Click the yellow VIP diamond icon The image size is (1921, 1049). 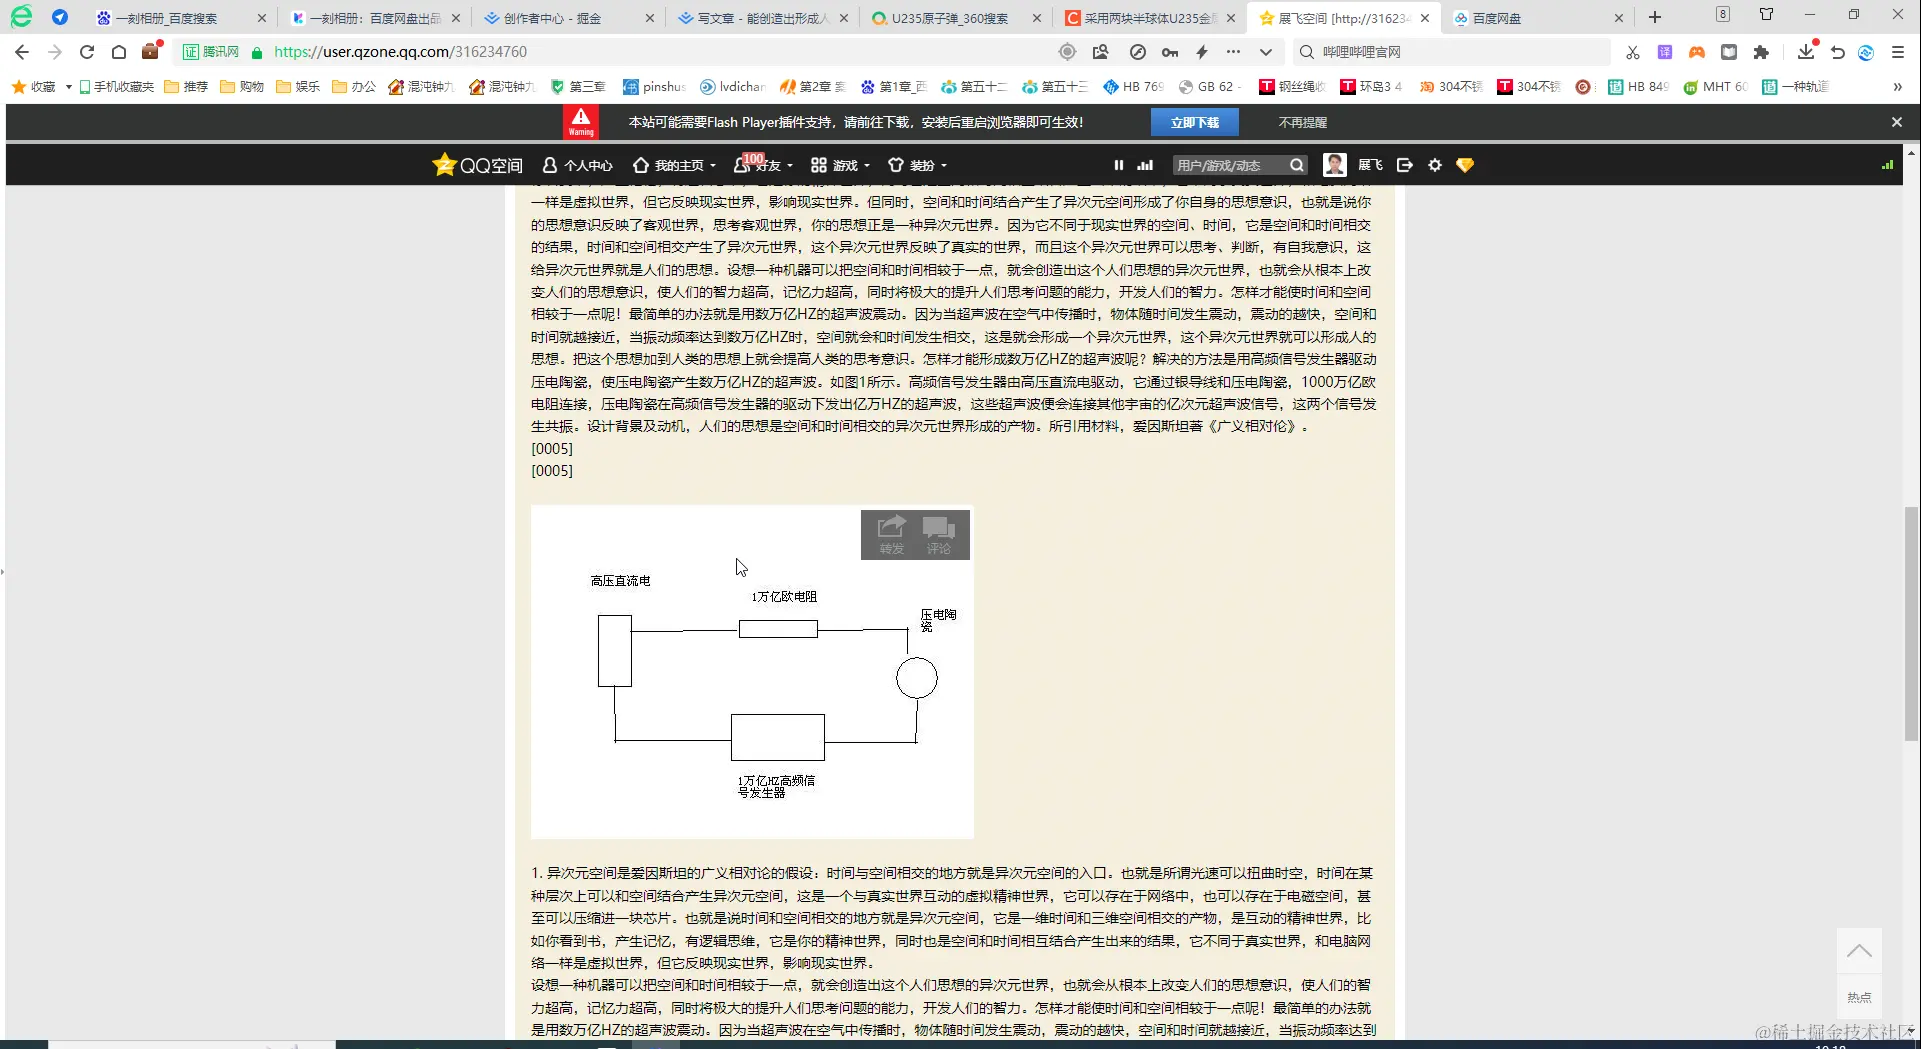click(1464, 165)
